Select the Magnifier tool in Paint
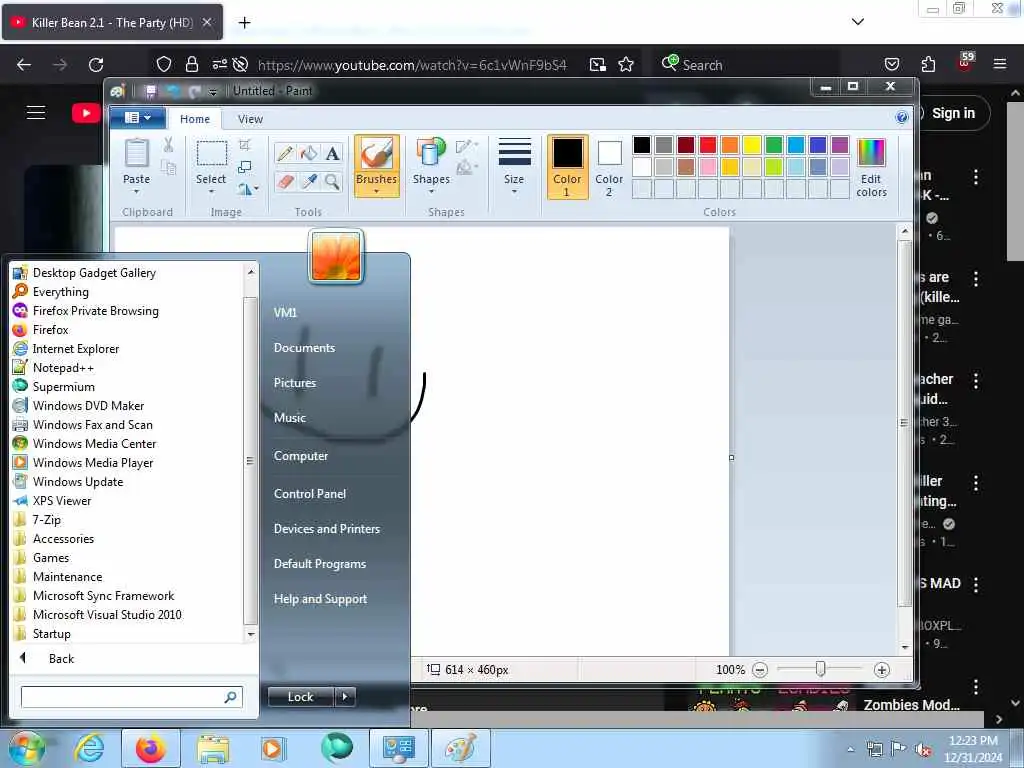This screenshot has width=1024, height=768. [x=332, y=182]
